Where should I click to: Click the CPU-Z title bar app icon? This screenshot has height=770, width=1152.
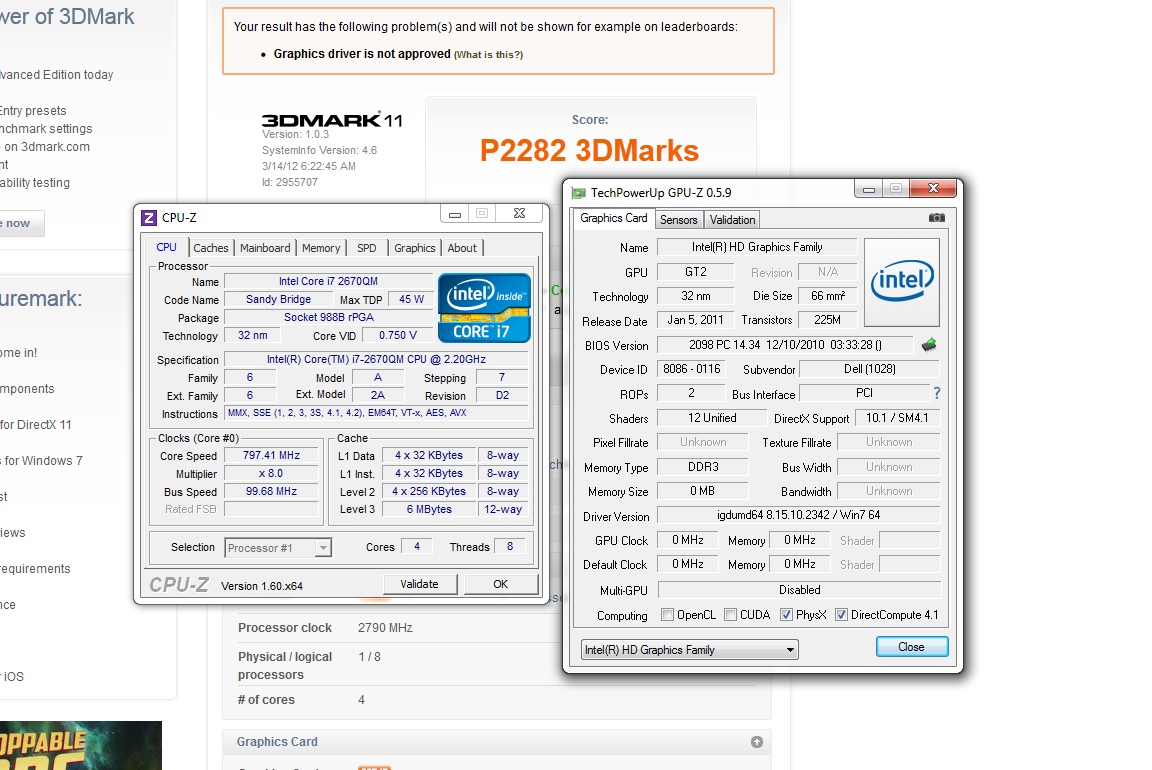(x=148, y=217)
